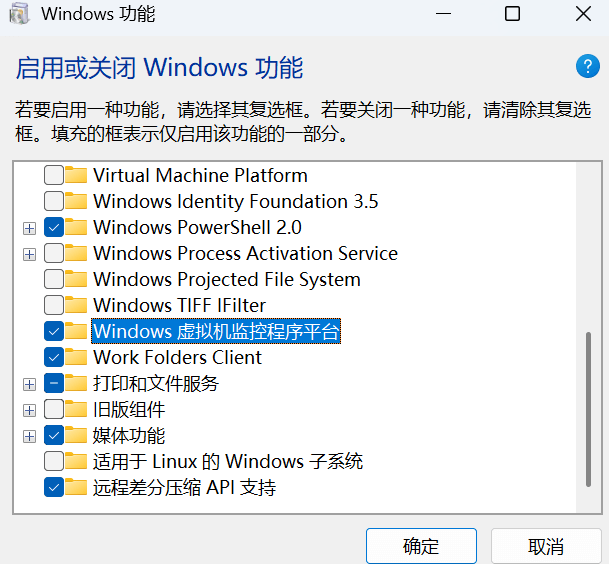609x564 pixels.
Task: Click folder icon beside Windows TIFF IFilter
Action: point(77,305)
